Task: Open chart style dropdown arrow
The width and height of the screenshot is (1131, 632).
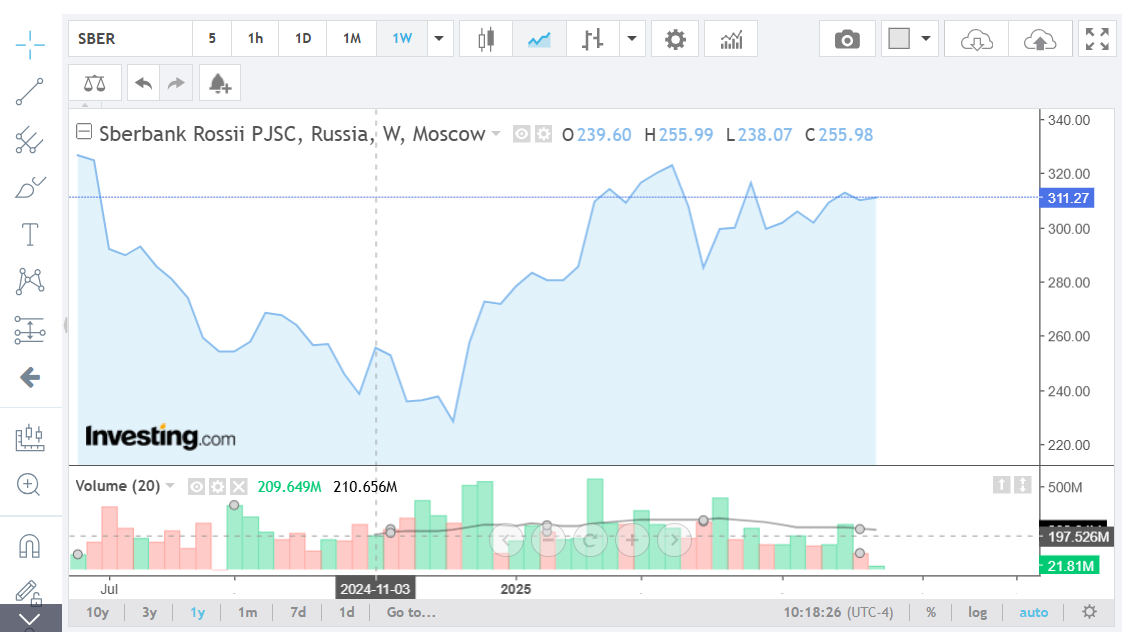Action: tap(632, 38)
